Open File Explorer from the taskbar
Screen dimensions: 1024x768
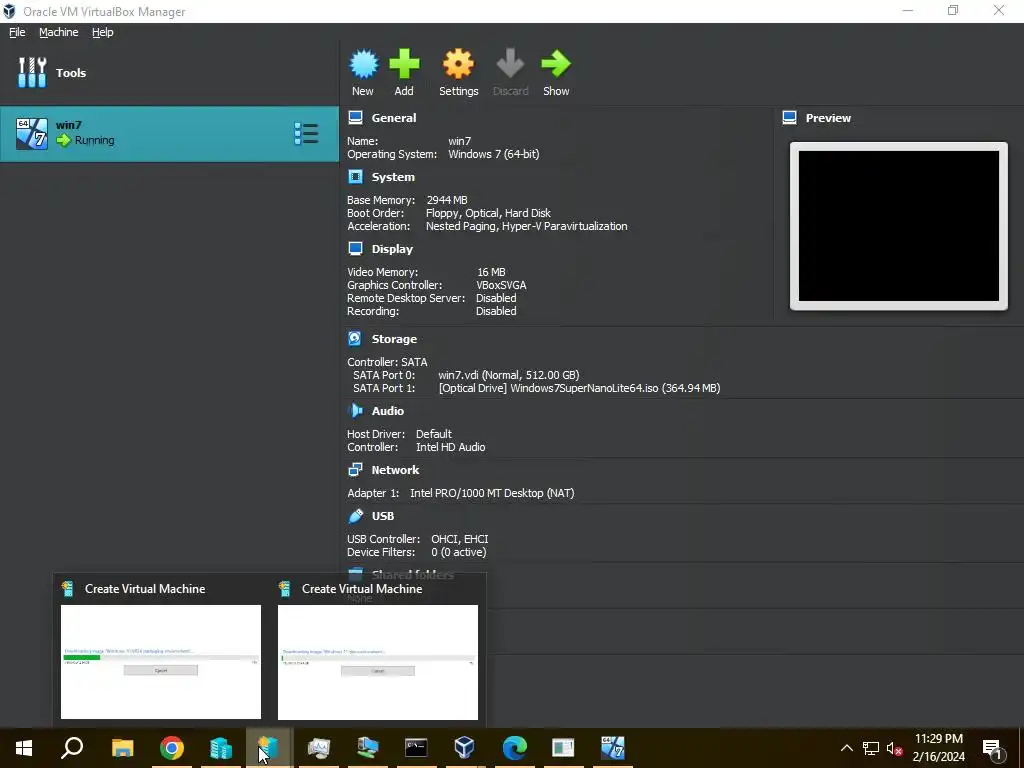(x=122, y=748)
